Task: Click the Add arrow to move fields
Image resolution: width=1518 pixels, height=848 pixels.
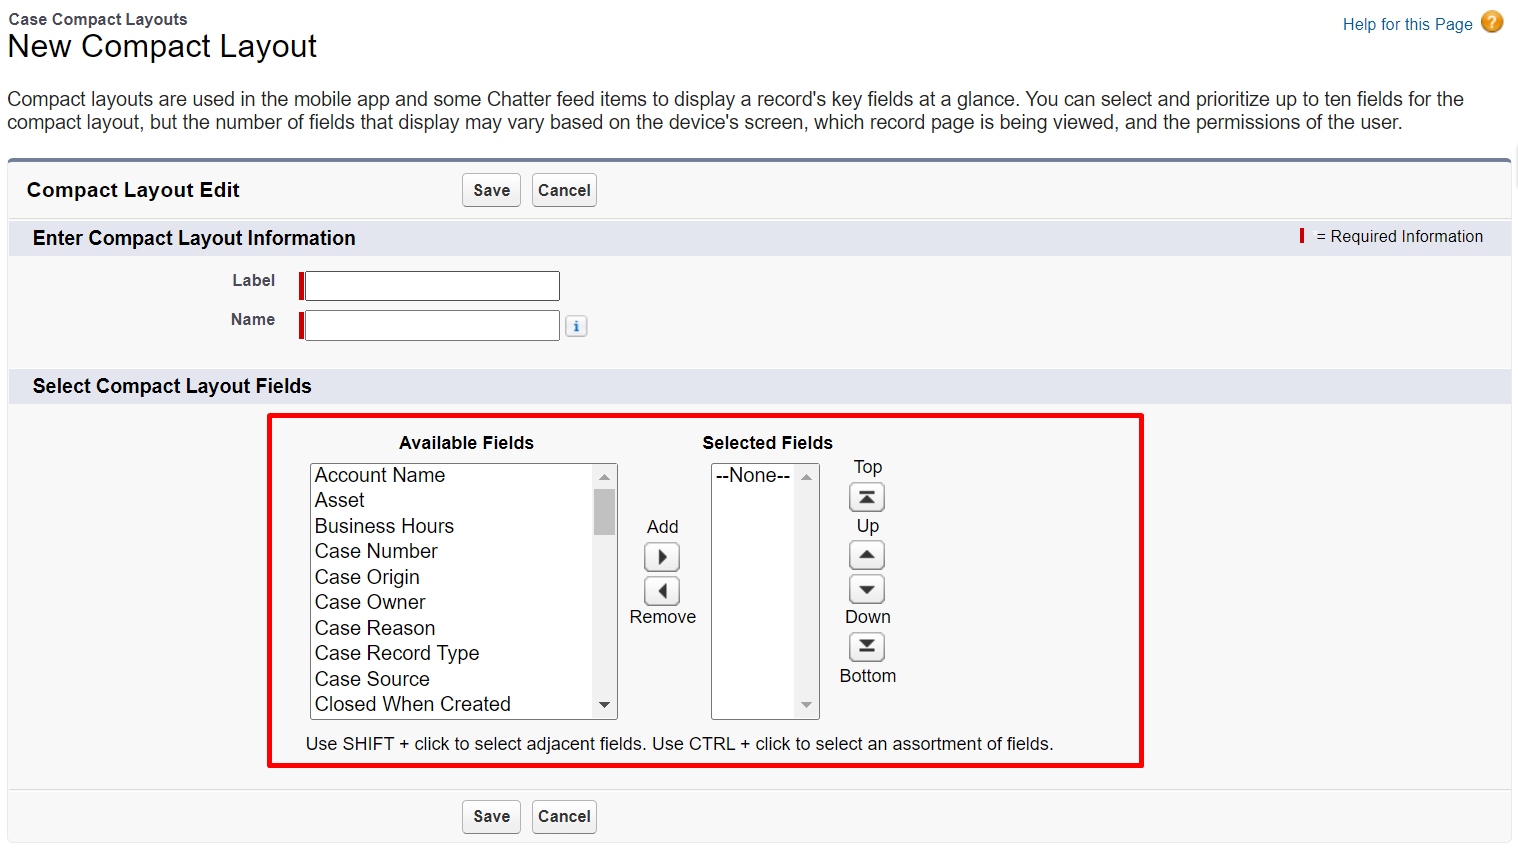Action: (x=662, y=556)
